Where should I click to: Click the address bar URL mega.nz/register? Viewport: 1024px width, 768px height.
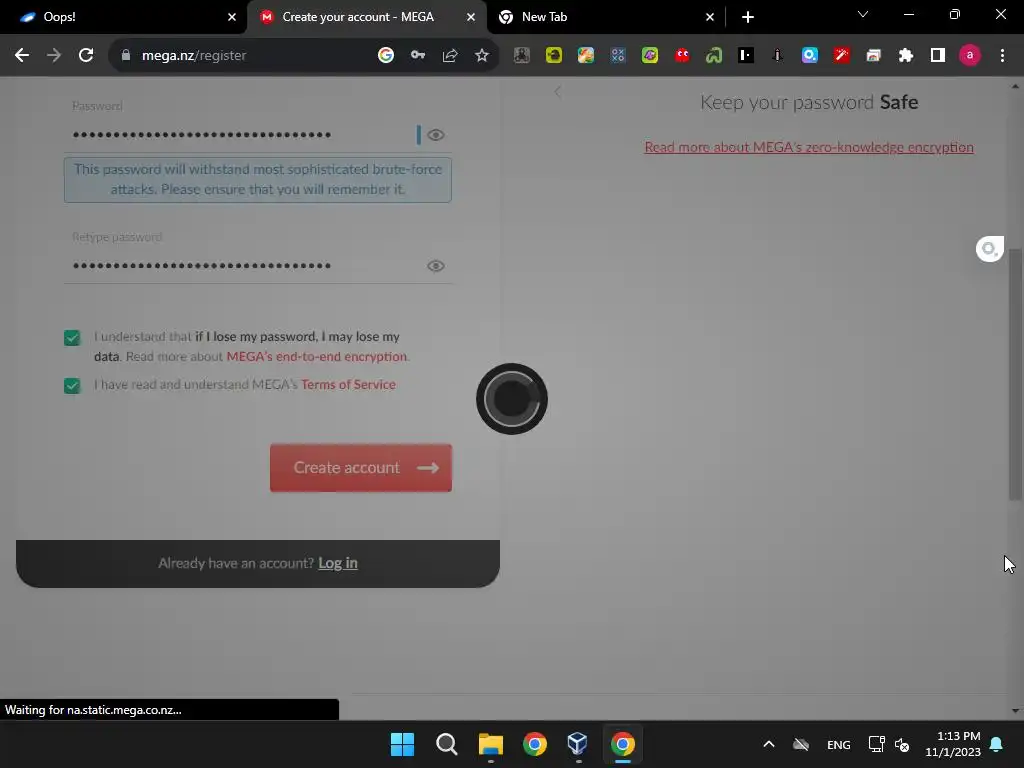194,56
